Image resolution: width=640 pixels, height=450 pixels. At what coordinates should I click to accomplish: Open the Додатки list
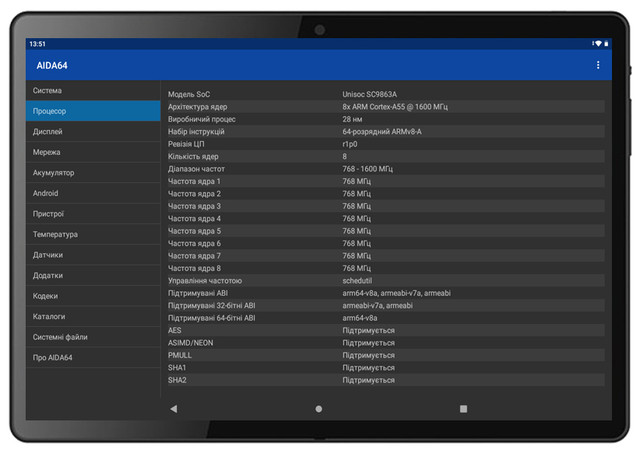coord(93,275)
